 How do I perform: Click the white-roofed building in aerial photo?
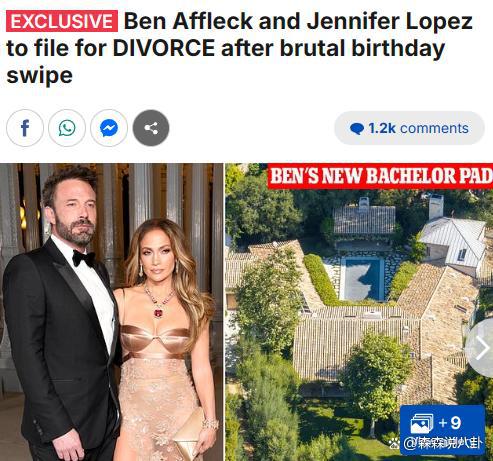pos(453,241)
